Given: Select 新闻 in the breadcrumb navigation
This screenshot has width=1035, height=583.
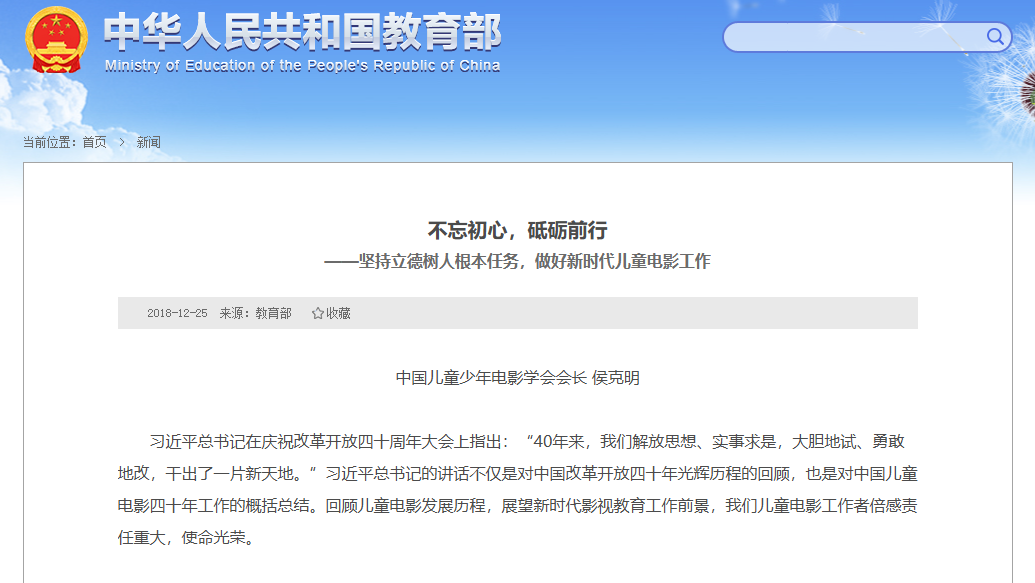Looking at the screenshot, I should pyautogui.click(x=151, y=143).
